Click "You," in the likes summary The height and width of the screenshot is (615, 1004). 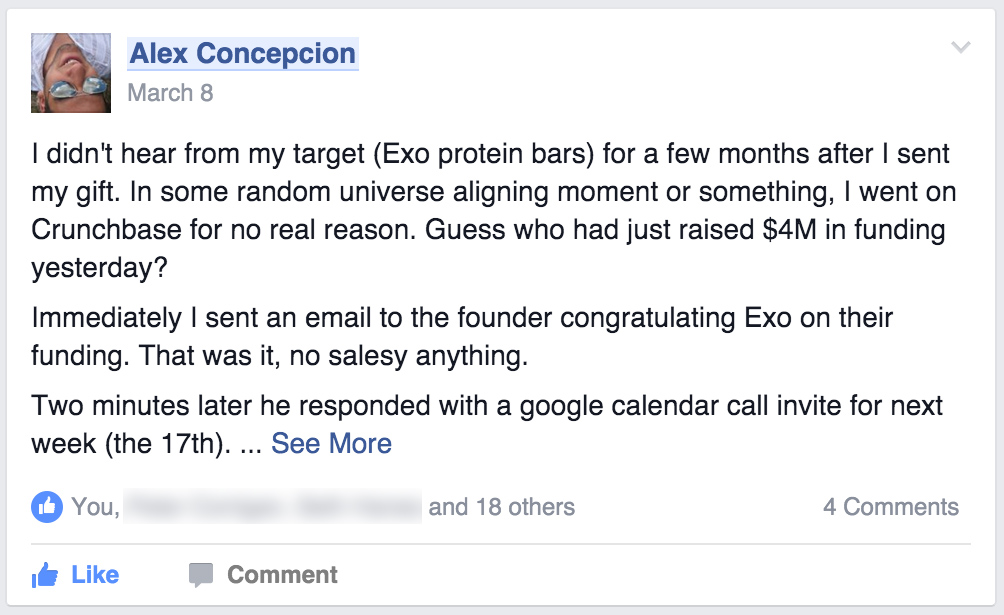coord(95,507)
